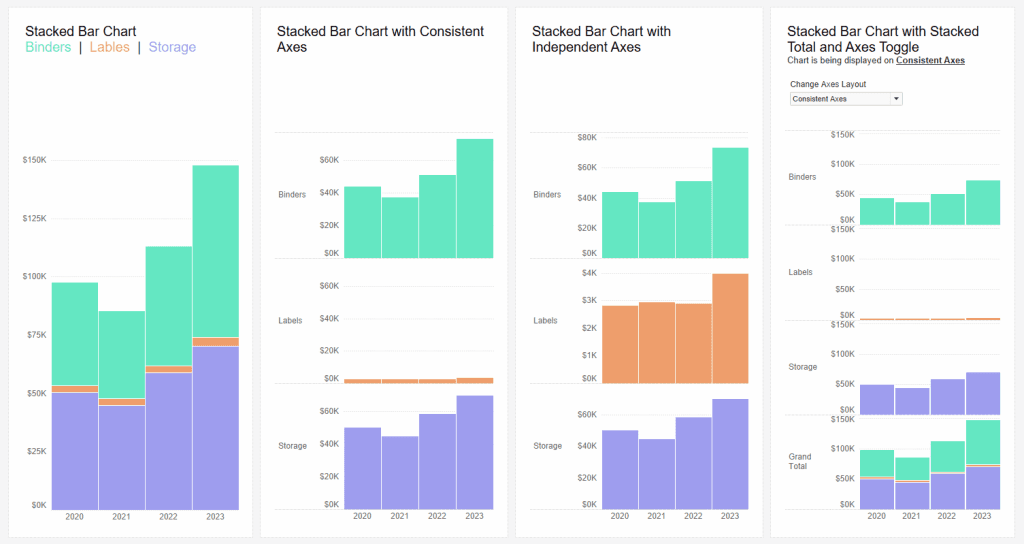Click the Grand Total row header
Screen dimensions: 1024x544
coord(798,462)
